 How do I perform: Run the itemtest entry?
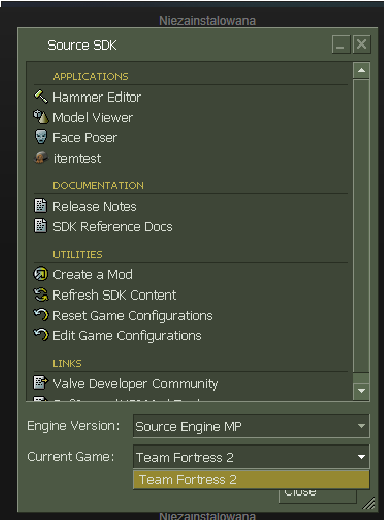pos(77,158)
